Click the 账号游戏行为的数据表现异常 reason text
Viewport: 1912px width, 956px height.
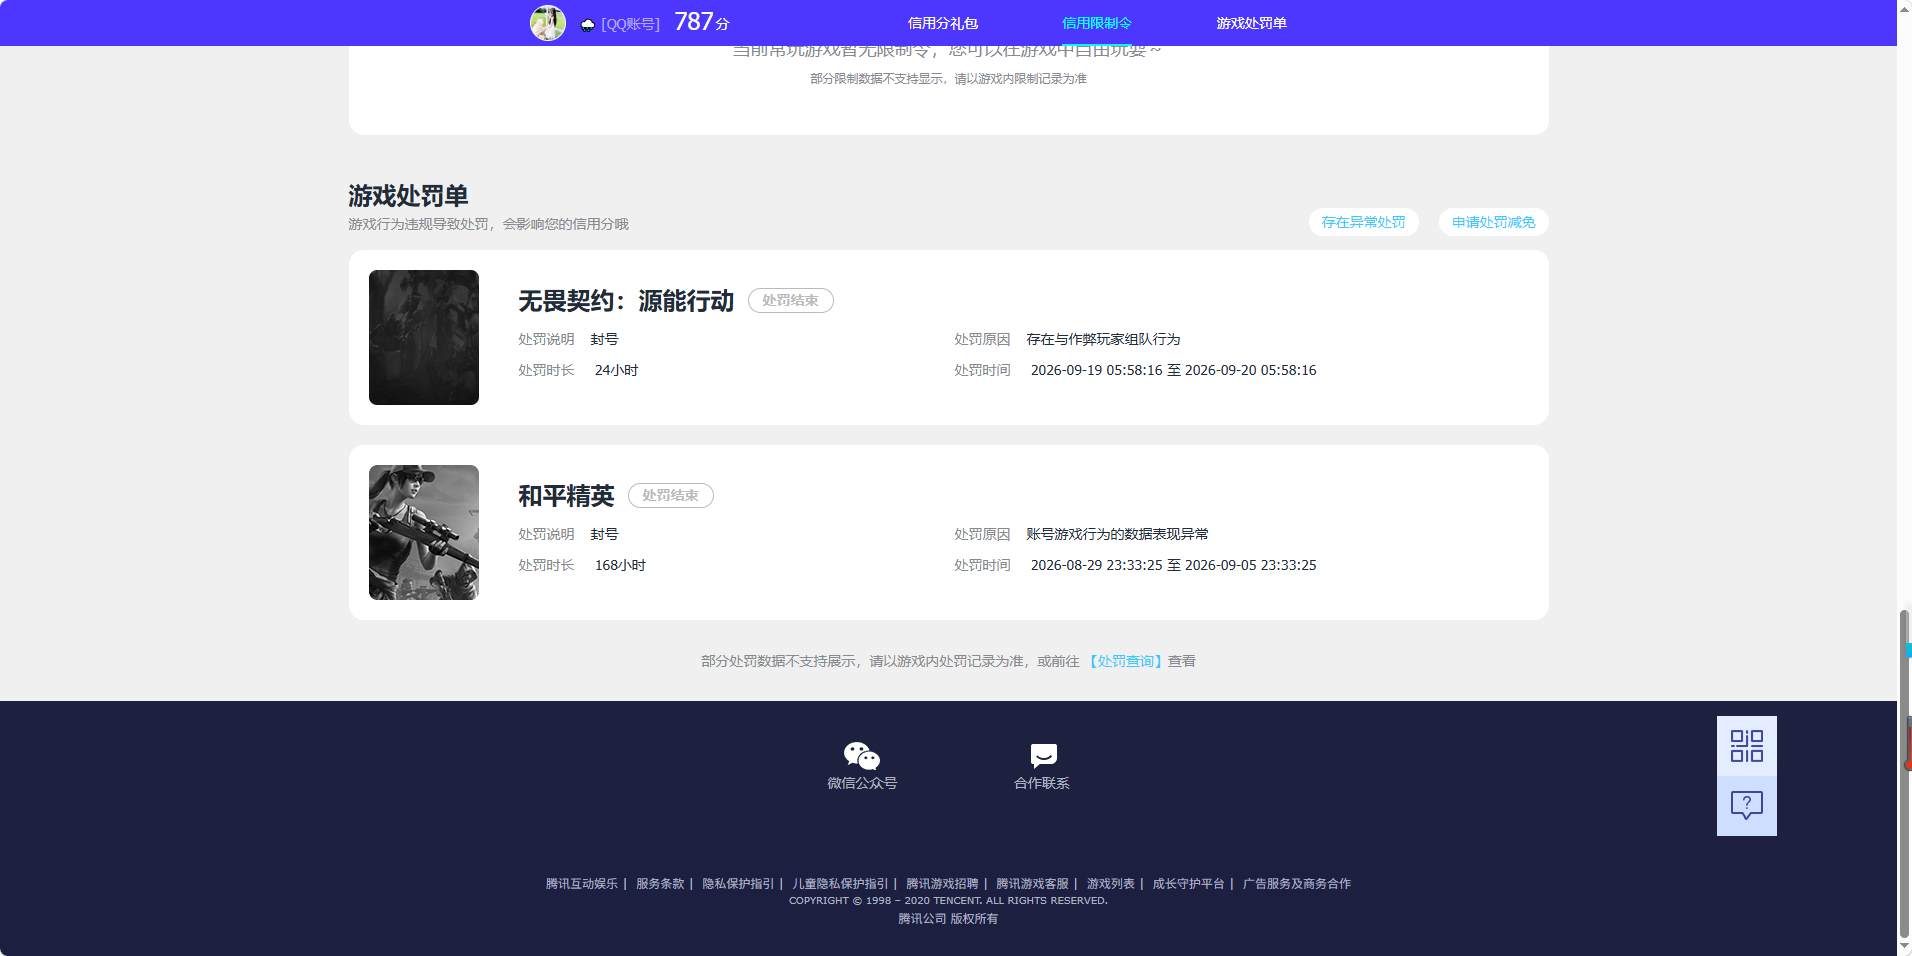[x=1117, y=534]
